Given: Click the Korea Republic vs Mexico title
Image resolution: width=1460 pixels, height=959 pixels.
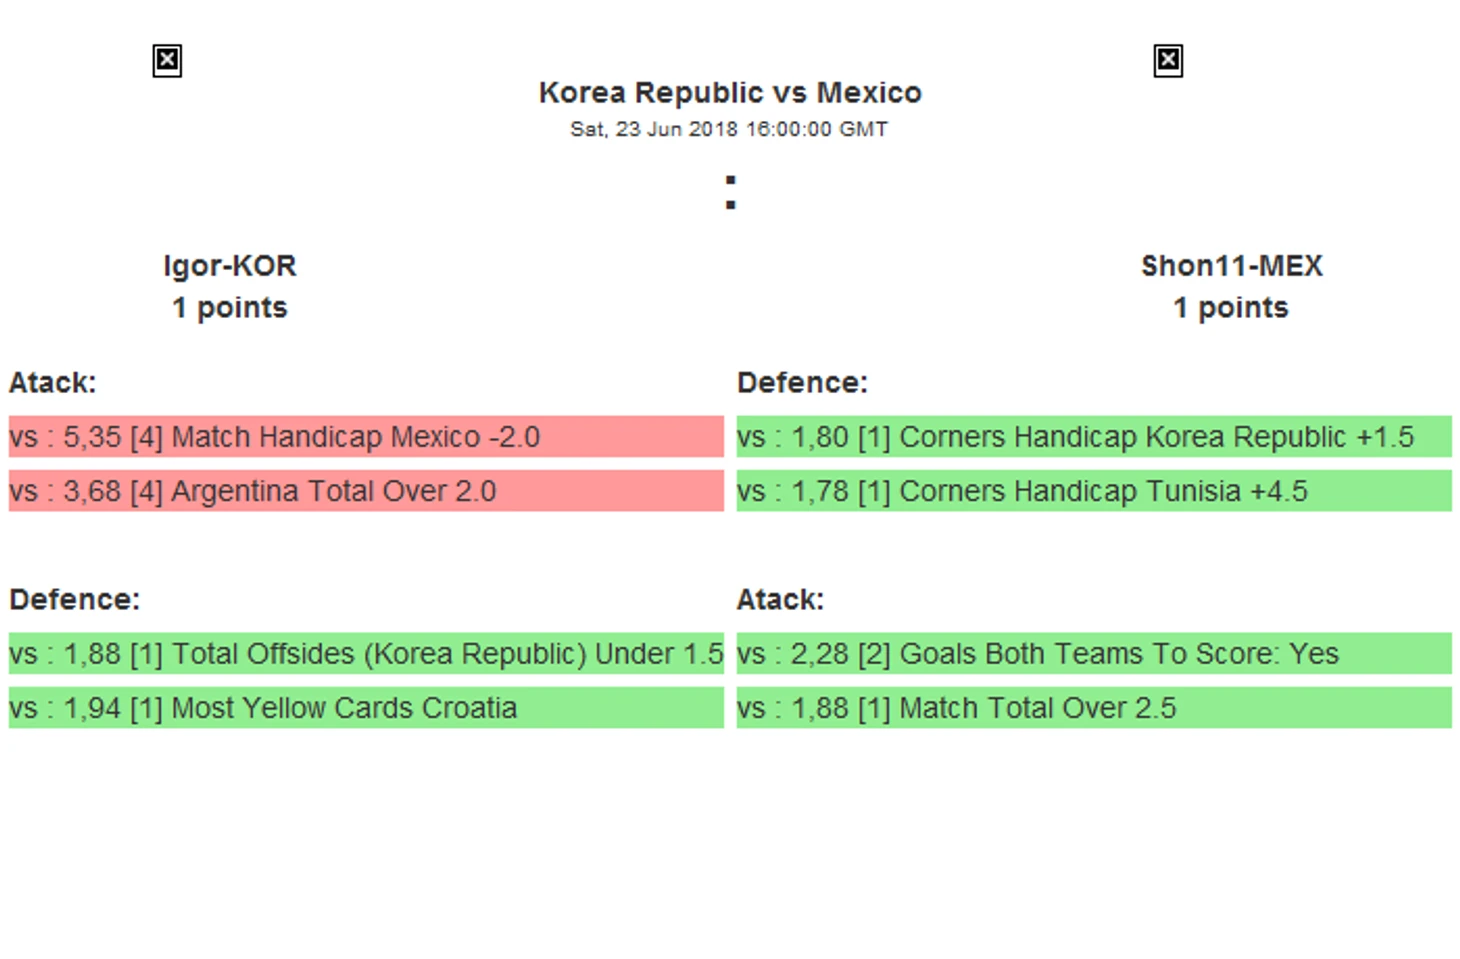Looking at the screenshot, I should (730, 93).
